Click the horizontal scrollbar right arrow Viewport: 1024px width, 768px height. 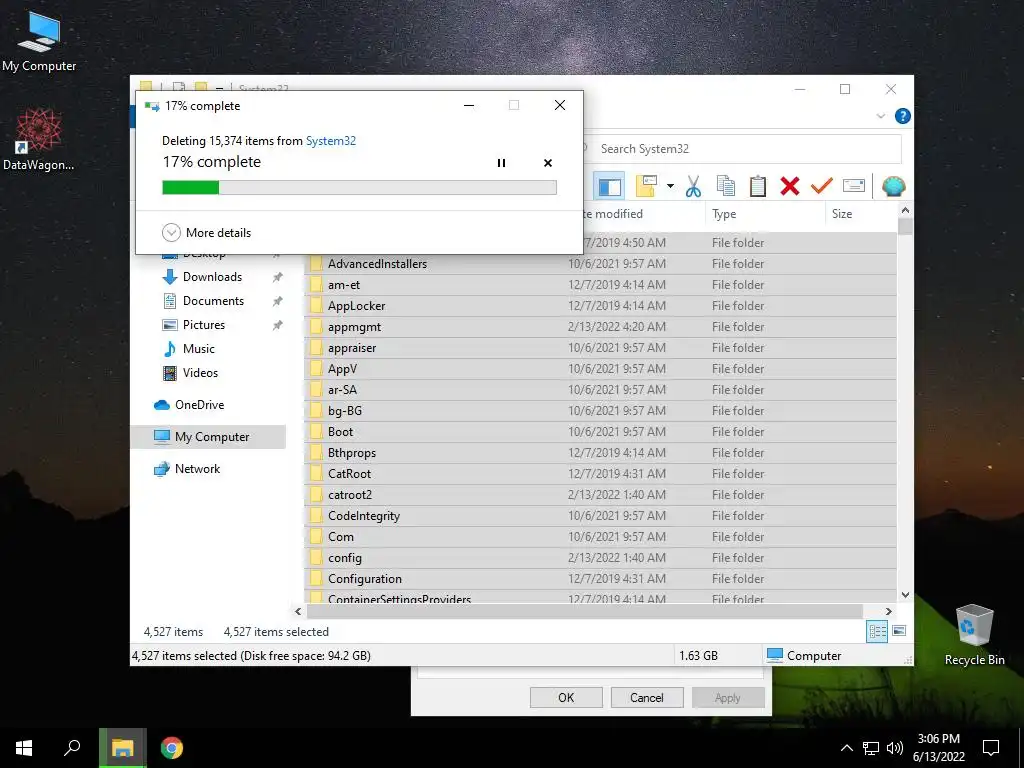click(888, 611)
